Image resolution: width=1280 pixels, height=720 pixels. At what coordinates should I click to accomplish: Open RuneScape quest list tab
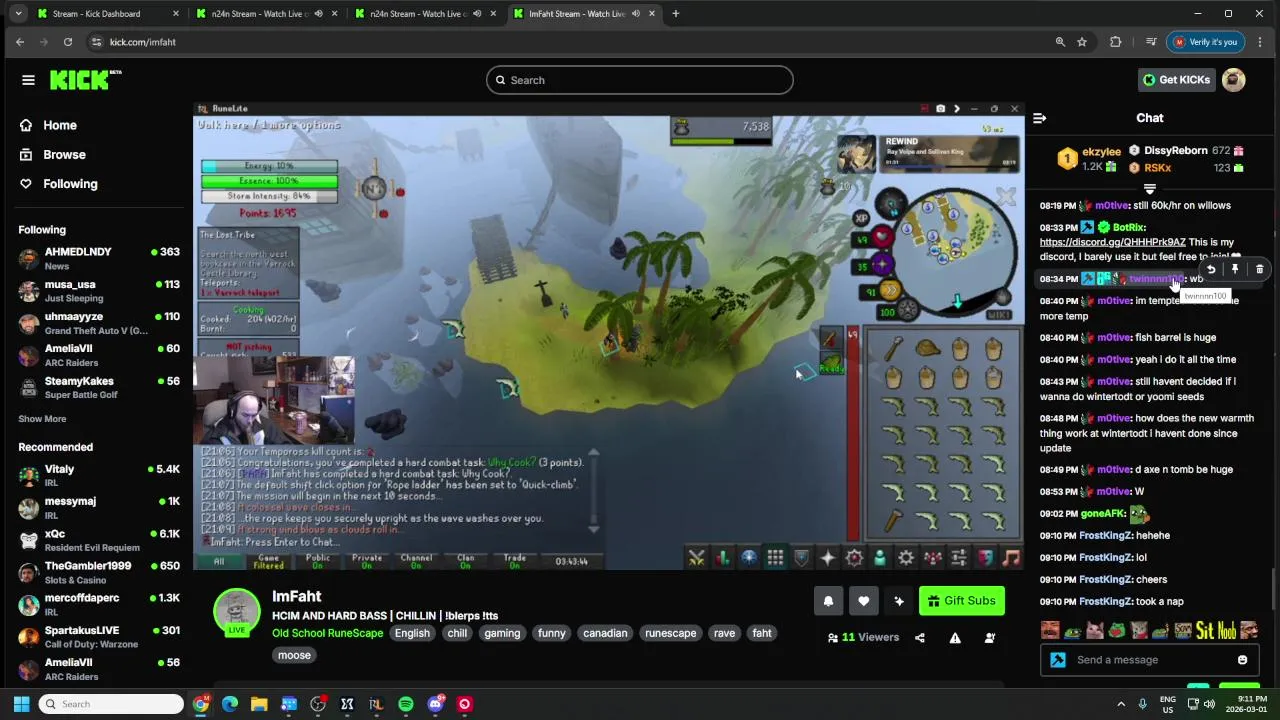748,558
